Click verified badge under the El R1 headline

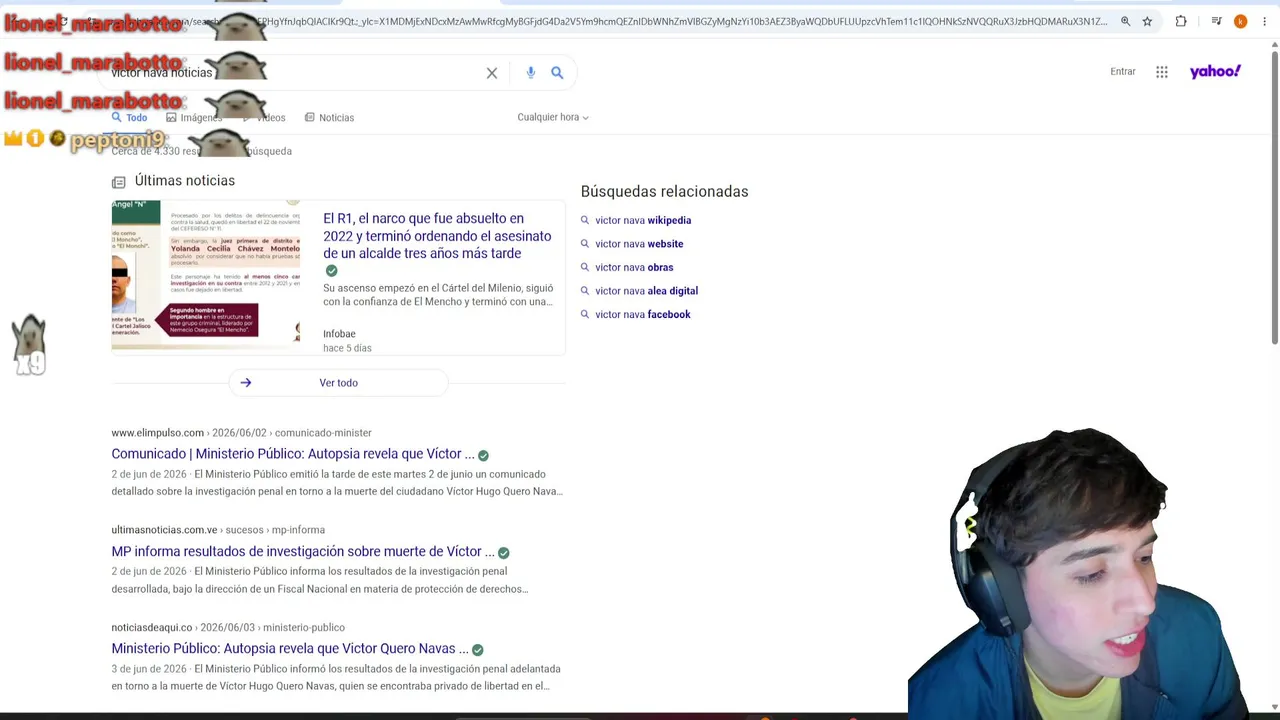coord(331,271)
